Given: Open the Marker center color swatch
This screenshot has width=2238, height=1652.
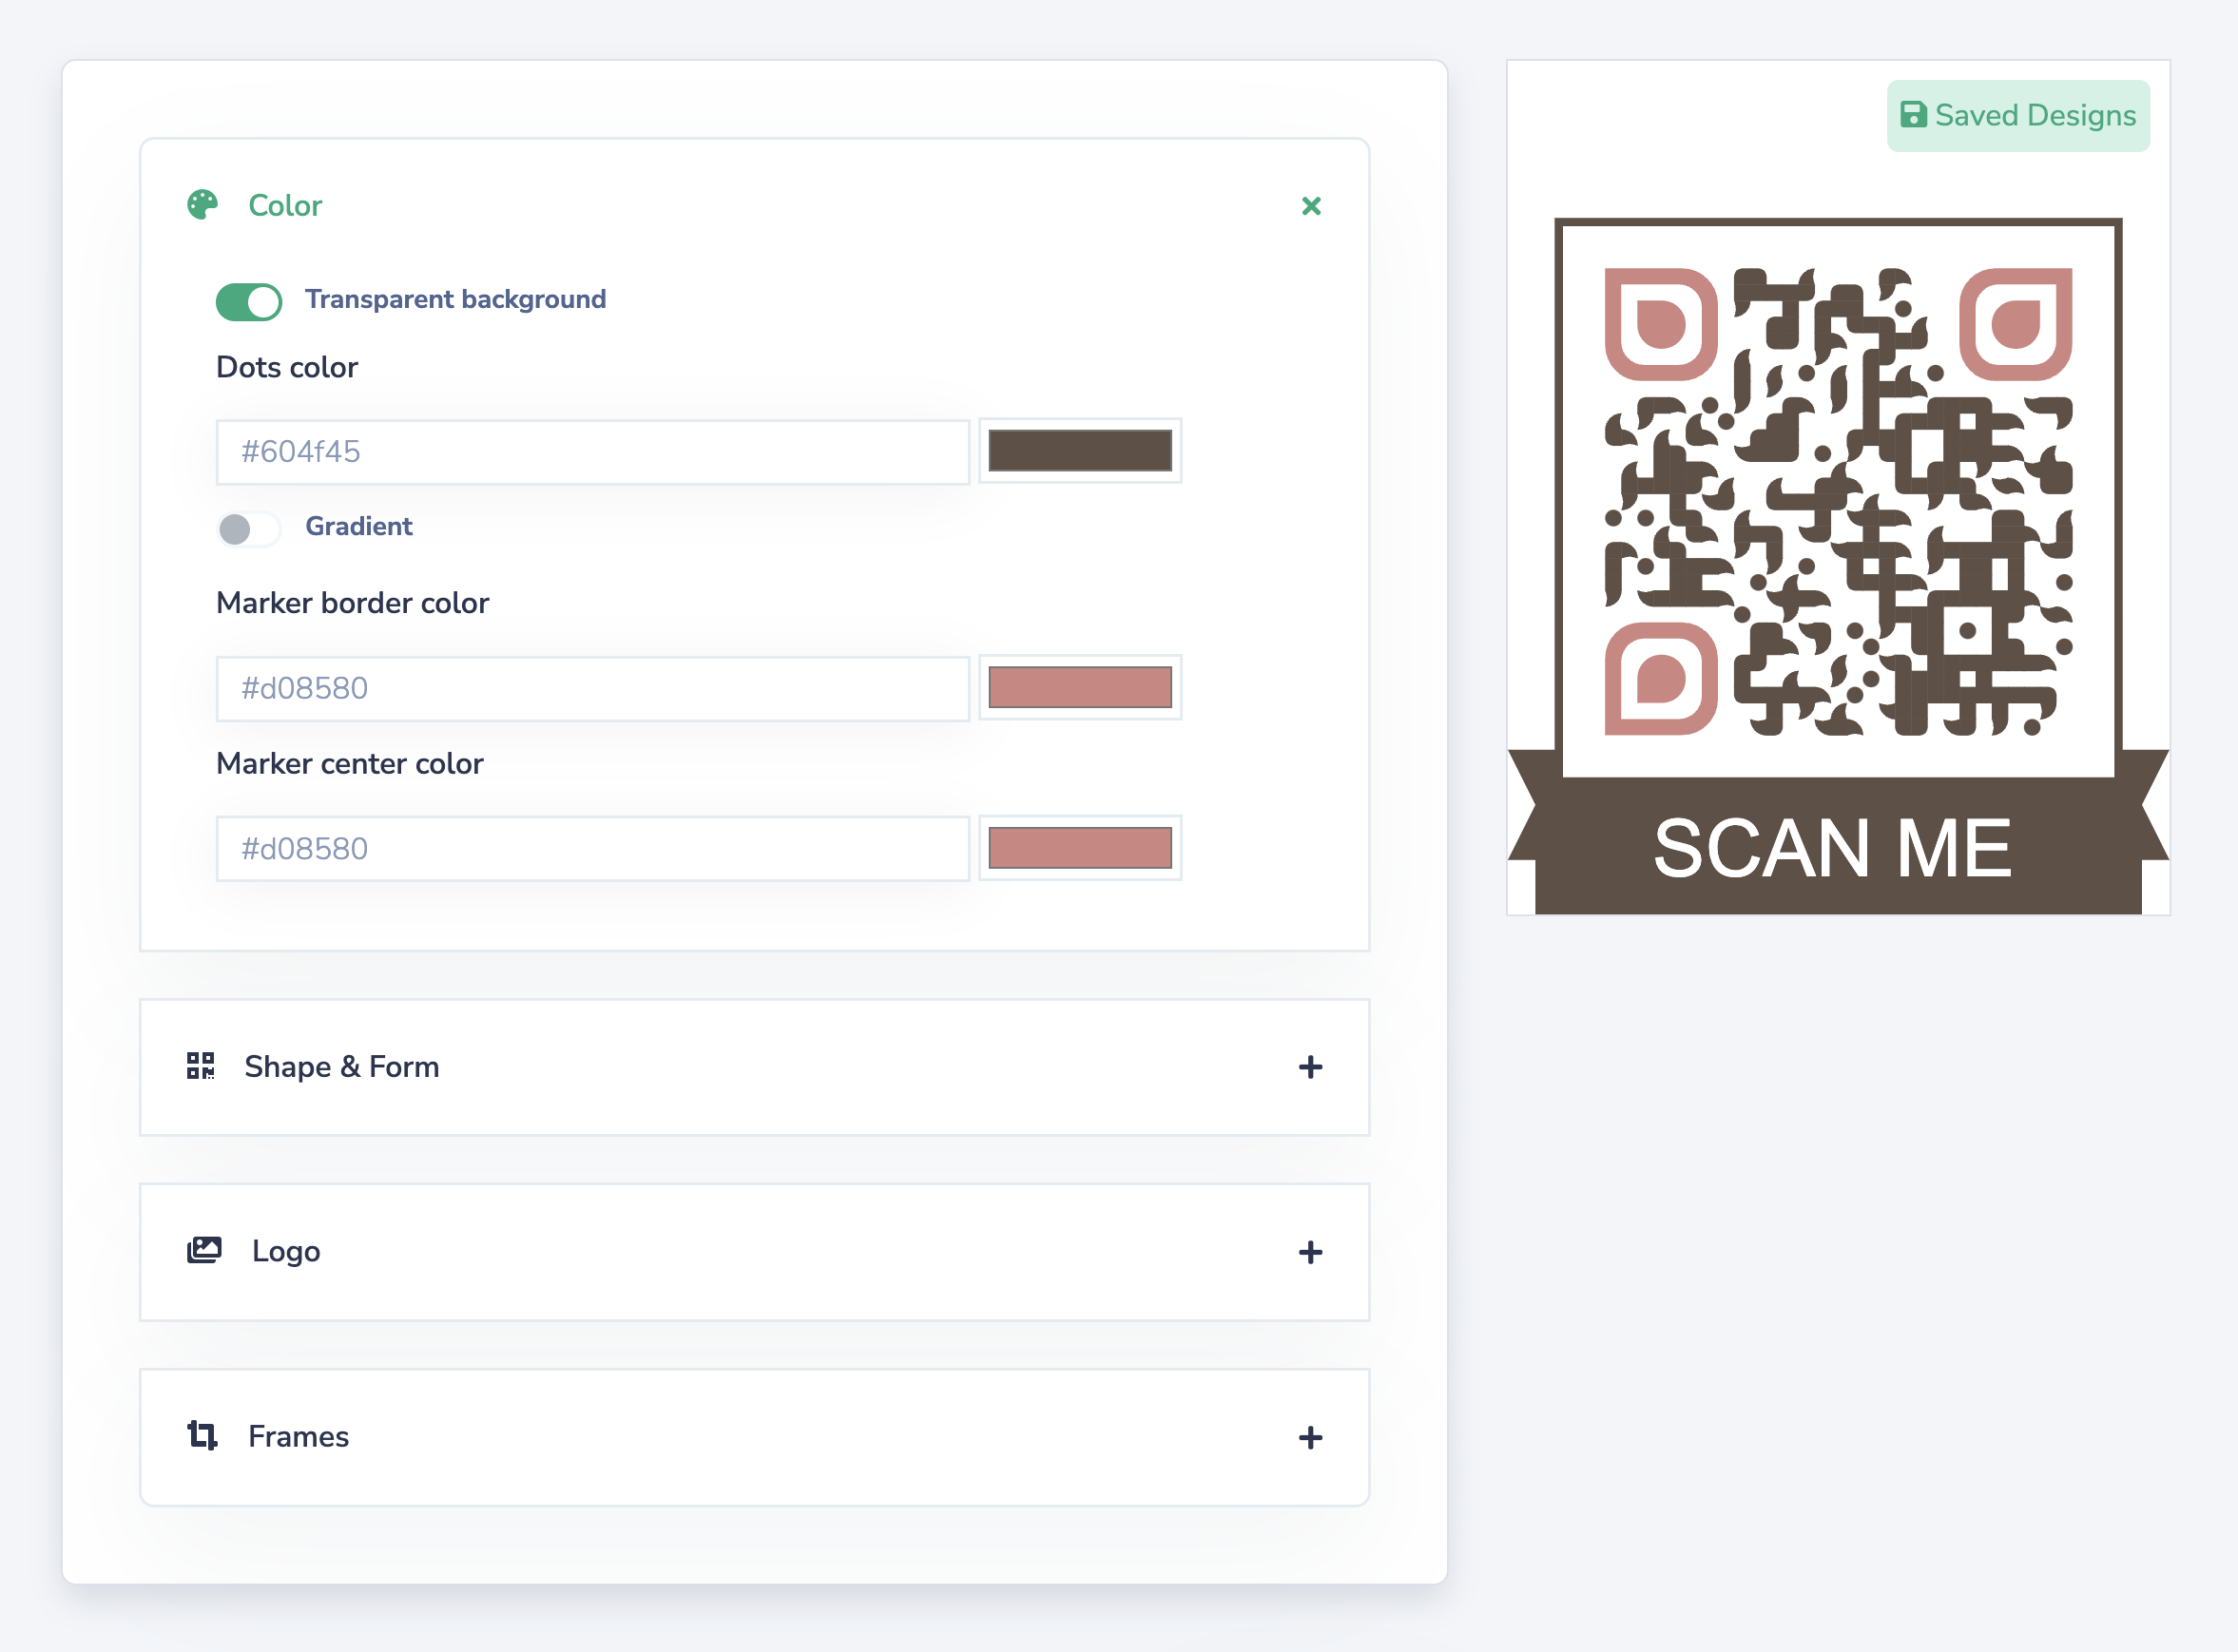Looking at the screenshot, I should coord(1080,848).
